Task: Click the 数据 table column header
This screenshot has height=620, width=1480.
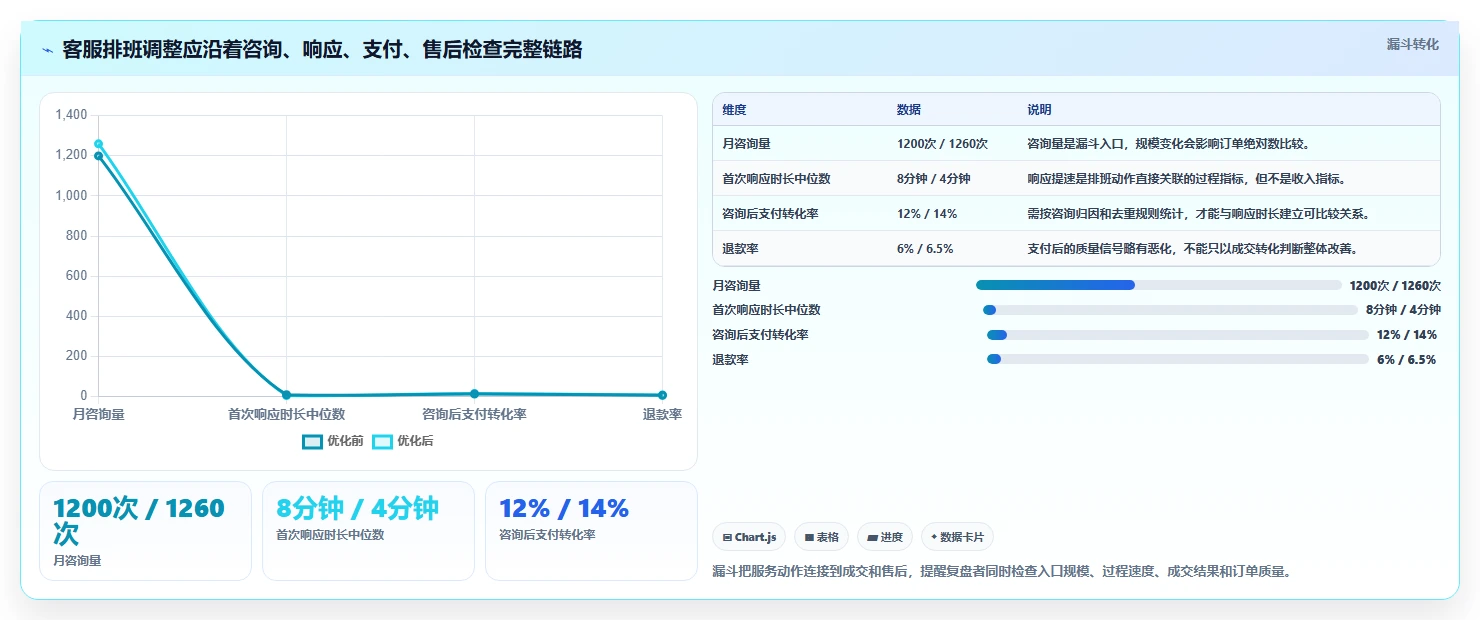Action: click(x=909, y=110)
